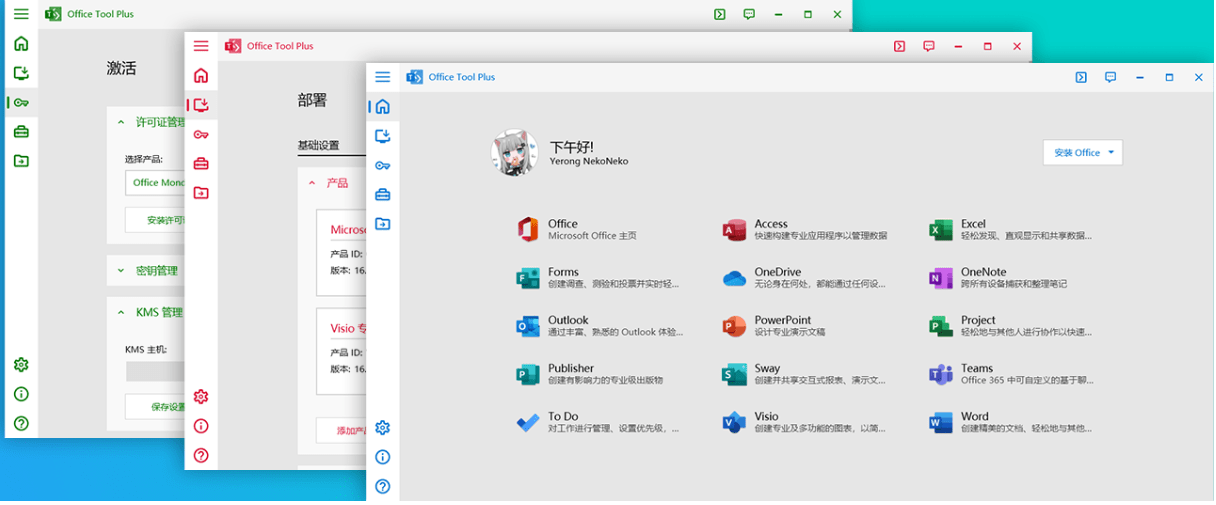Open About info icon in green window sidebar
The width and height of the screenshot is (1216, 505).
pyautogui.click(x=21, y=394)
